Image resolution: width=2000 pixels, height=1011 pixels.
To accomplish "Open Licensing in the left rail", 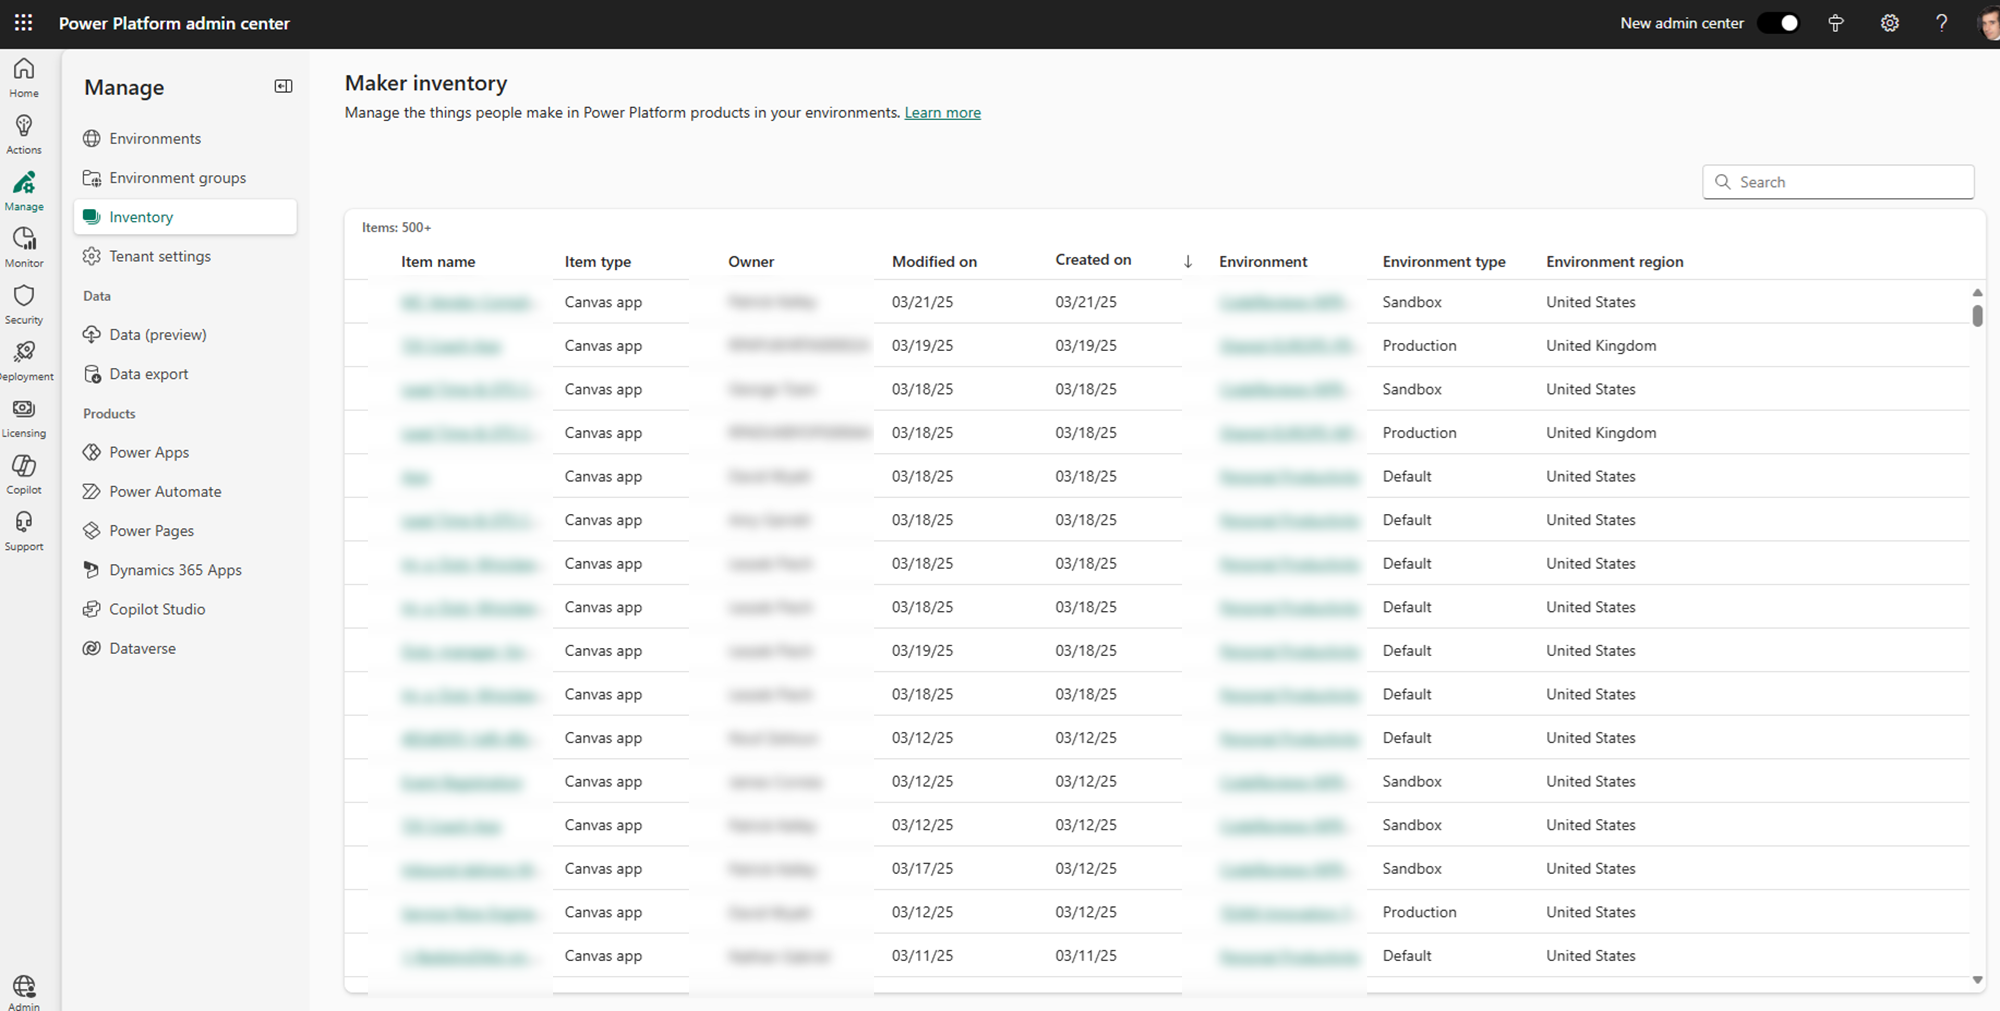I will [x=24, y=418].
